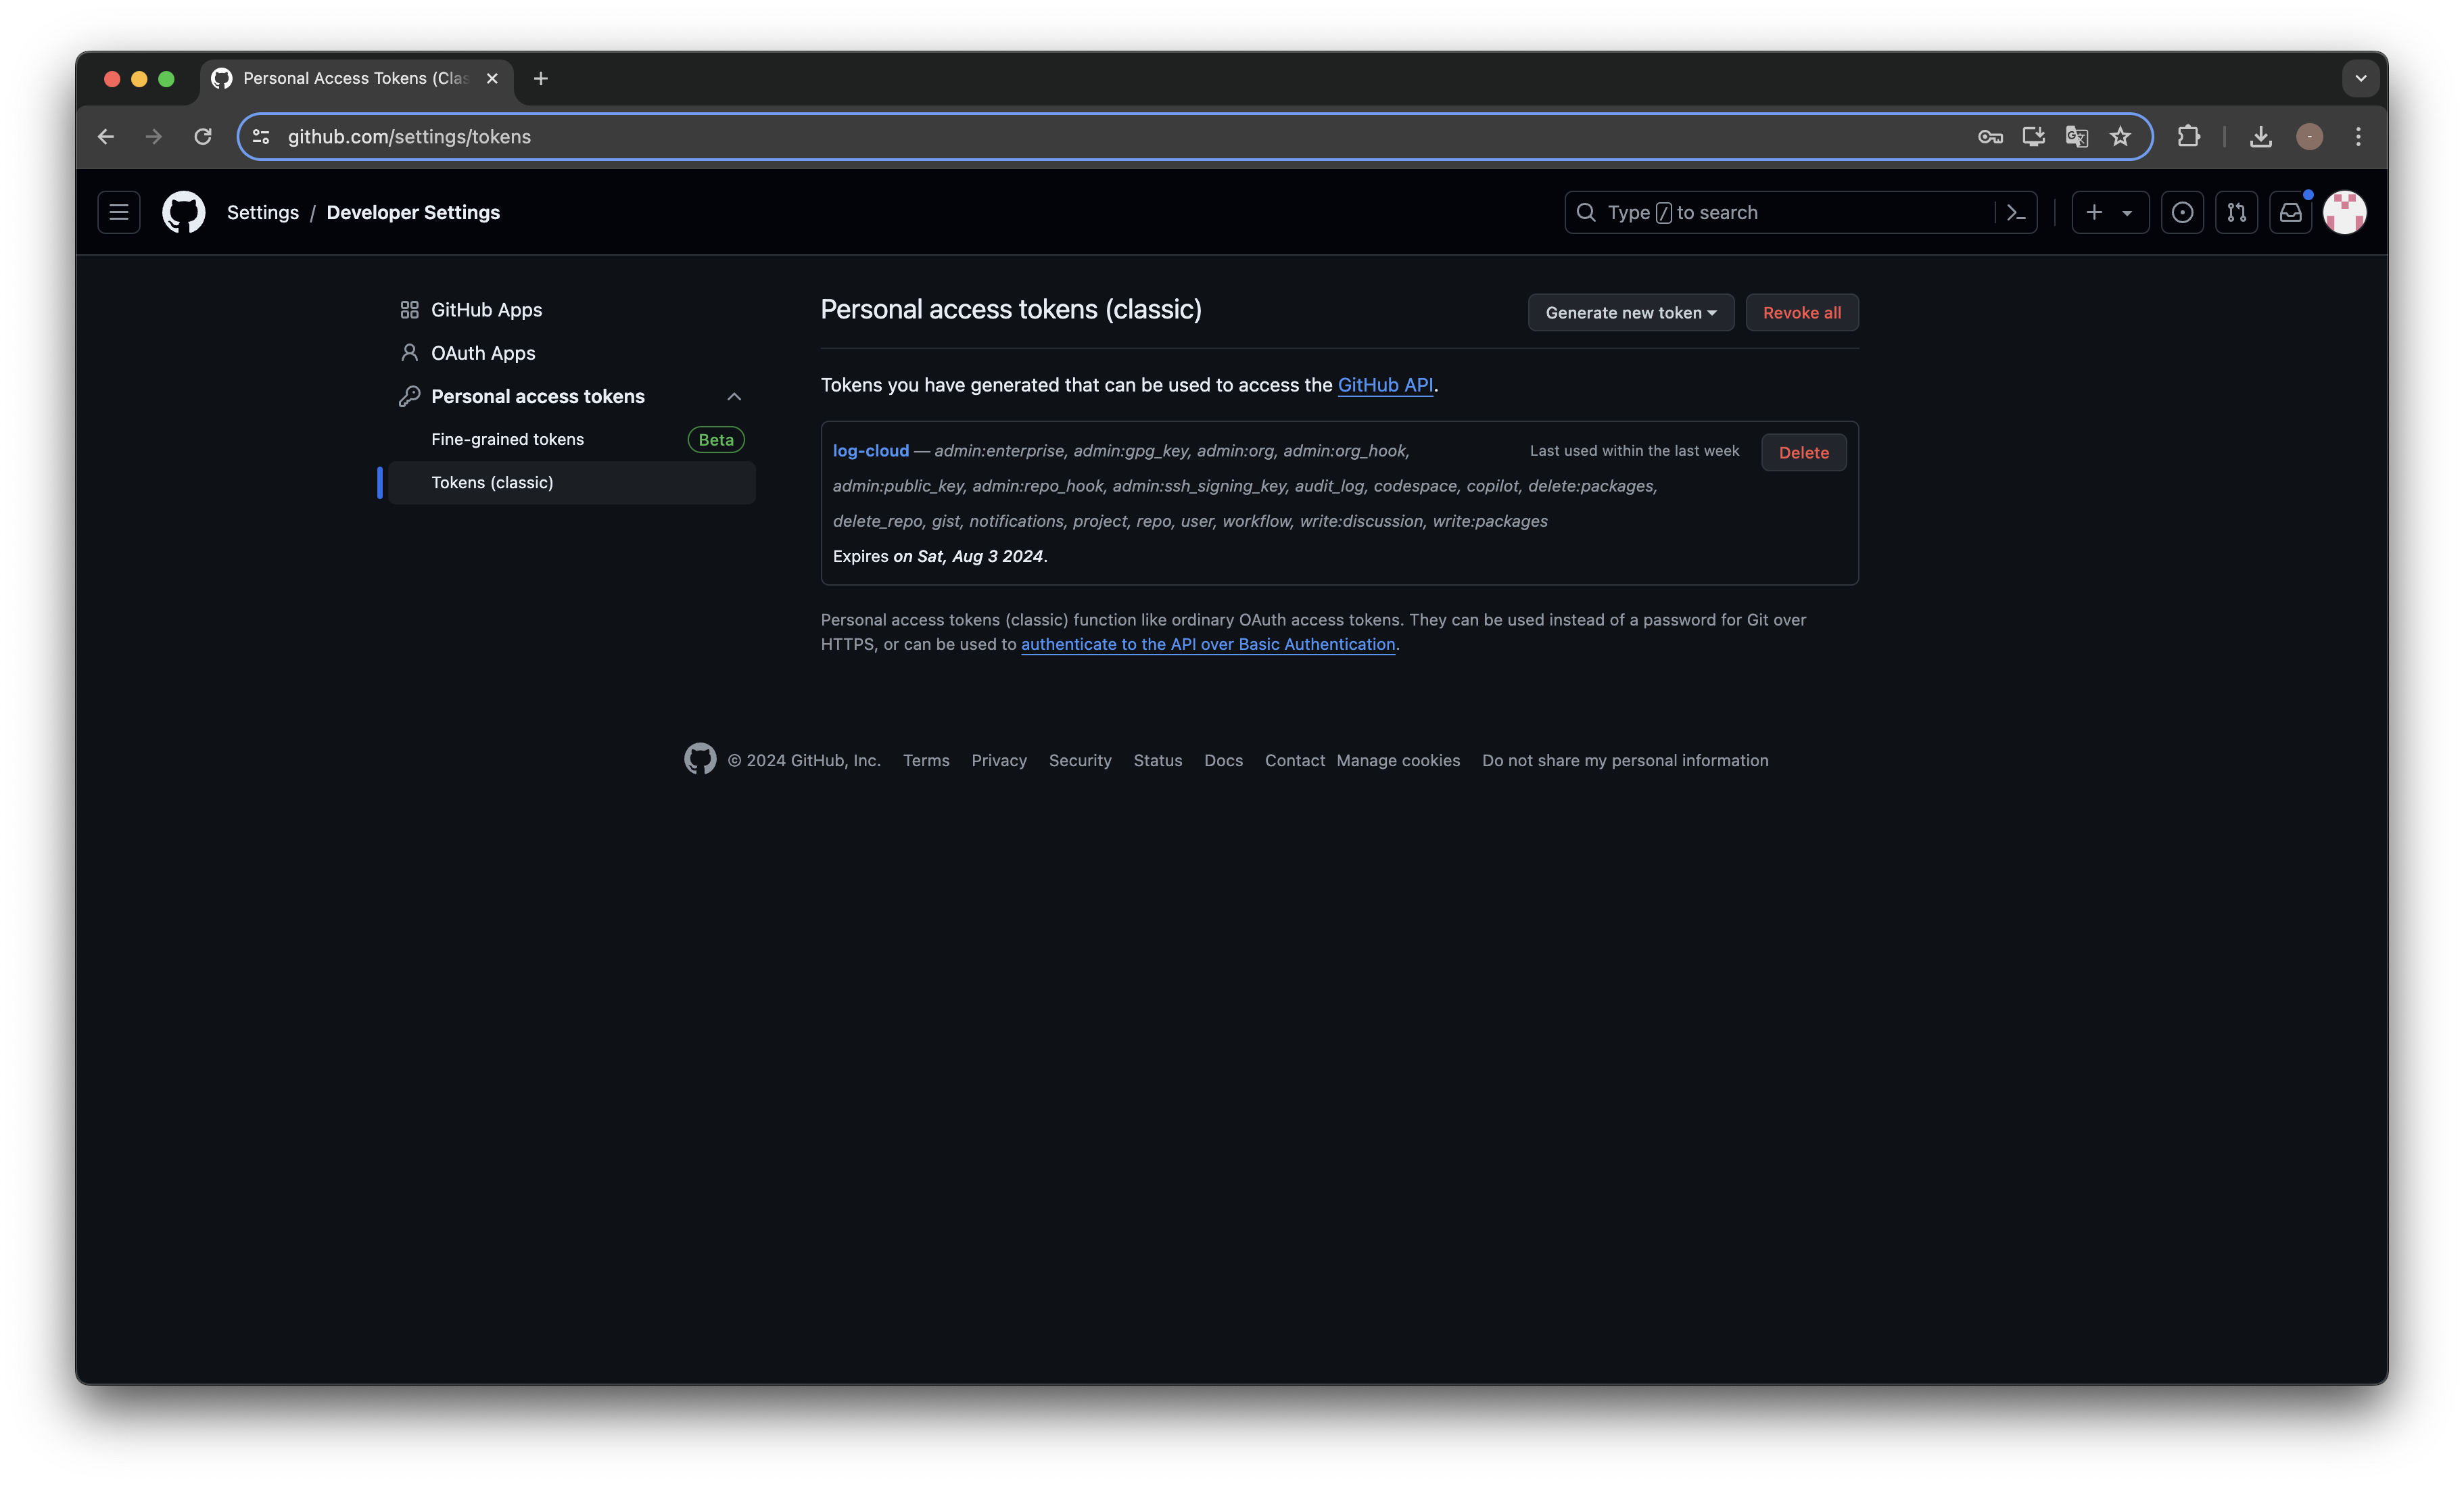Open the Chrome profile avatar
Screen dimensions: 2464x1485
[2309, 136]
